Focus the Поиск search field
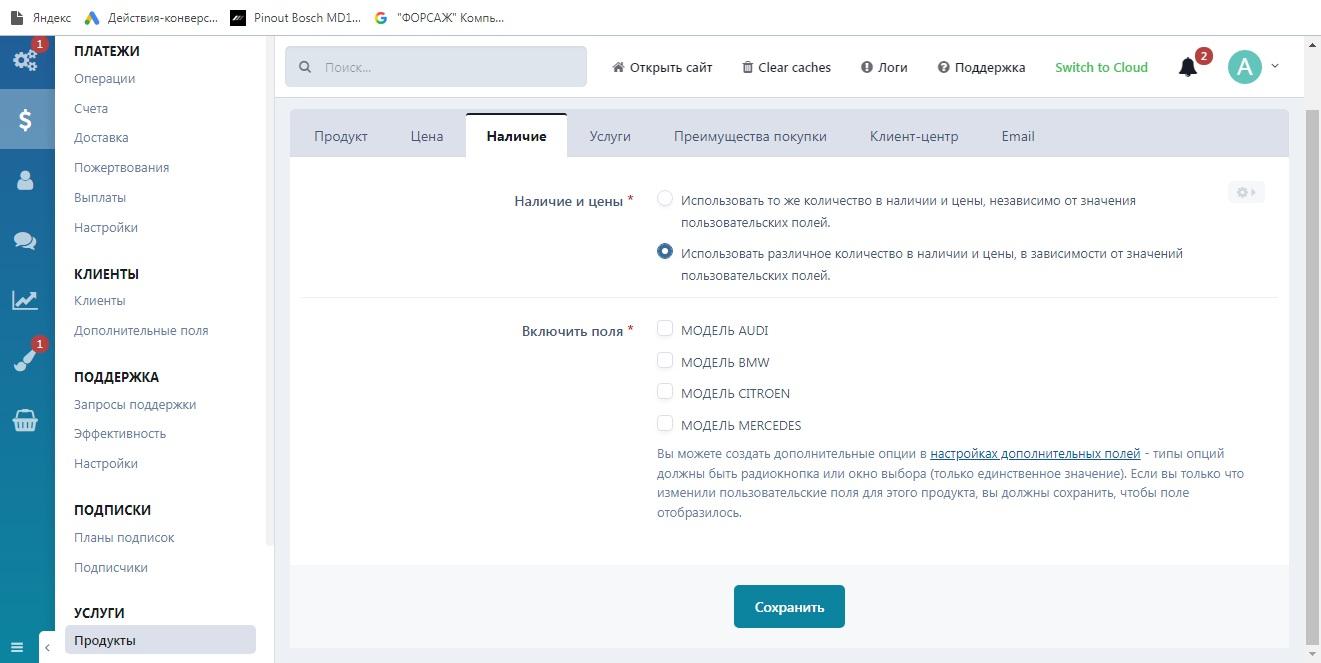 click(x=436, y=67)
